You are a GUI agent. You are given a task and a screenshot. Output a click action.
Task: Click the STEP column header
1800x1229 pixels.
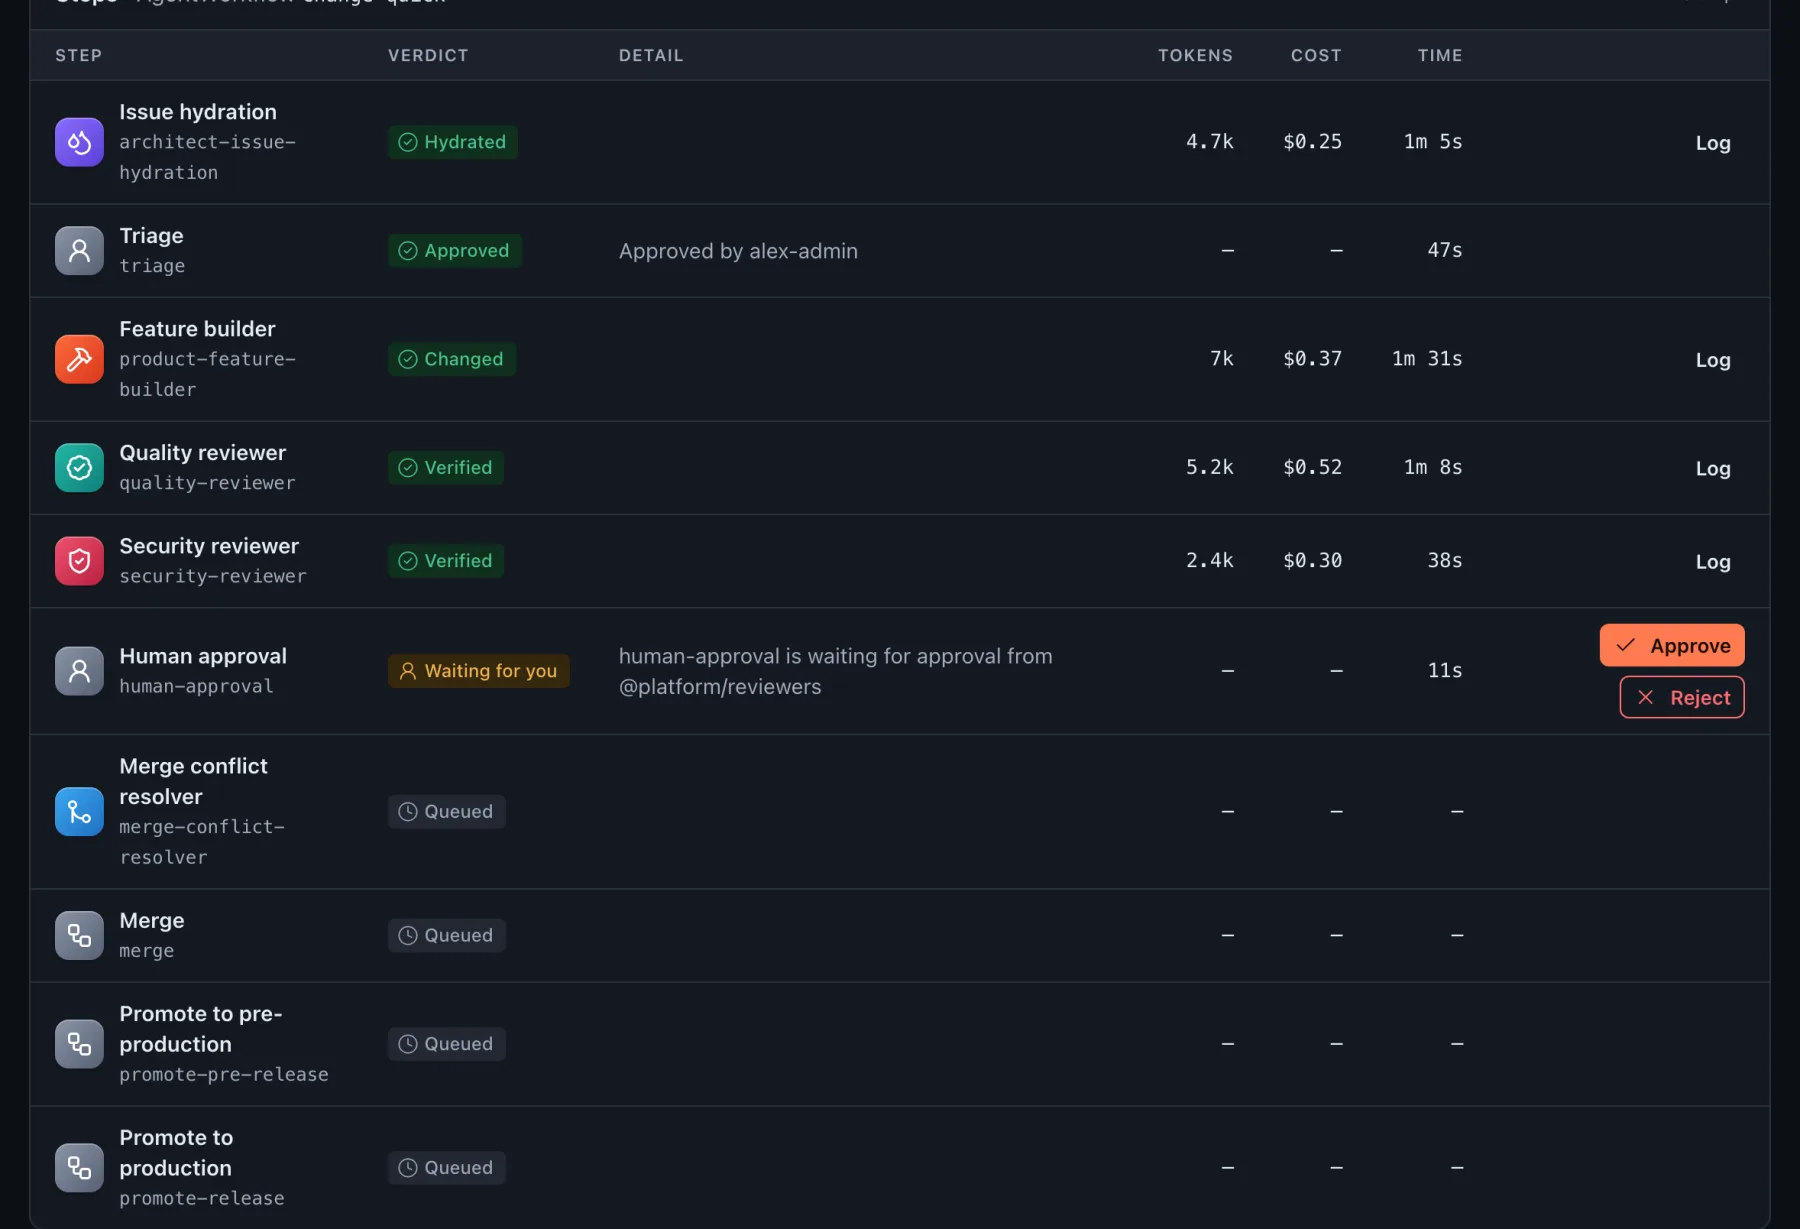pyautogui.click(x=79, y=55)
